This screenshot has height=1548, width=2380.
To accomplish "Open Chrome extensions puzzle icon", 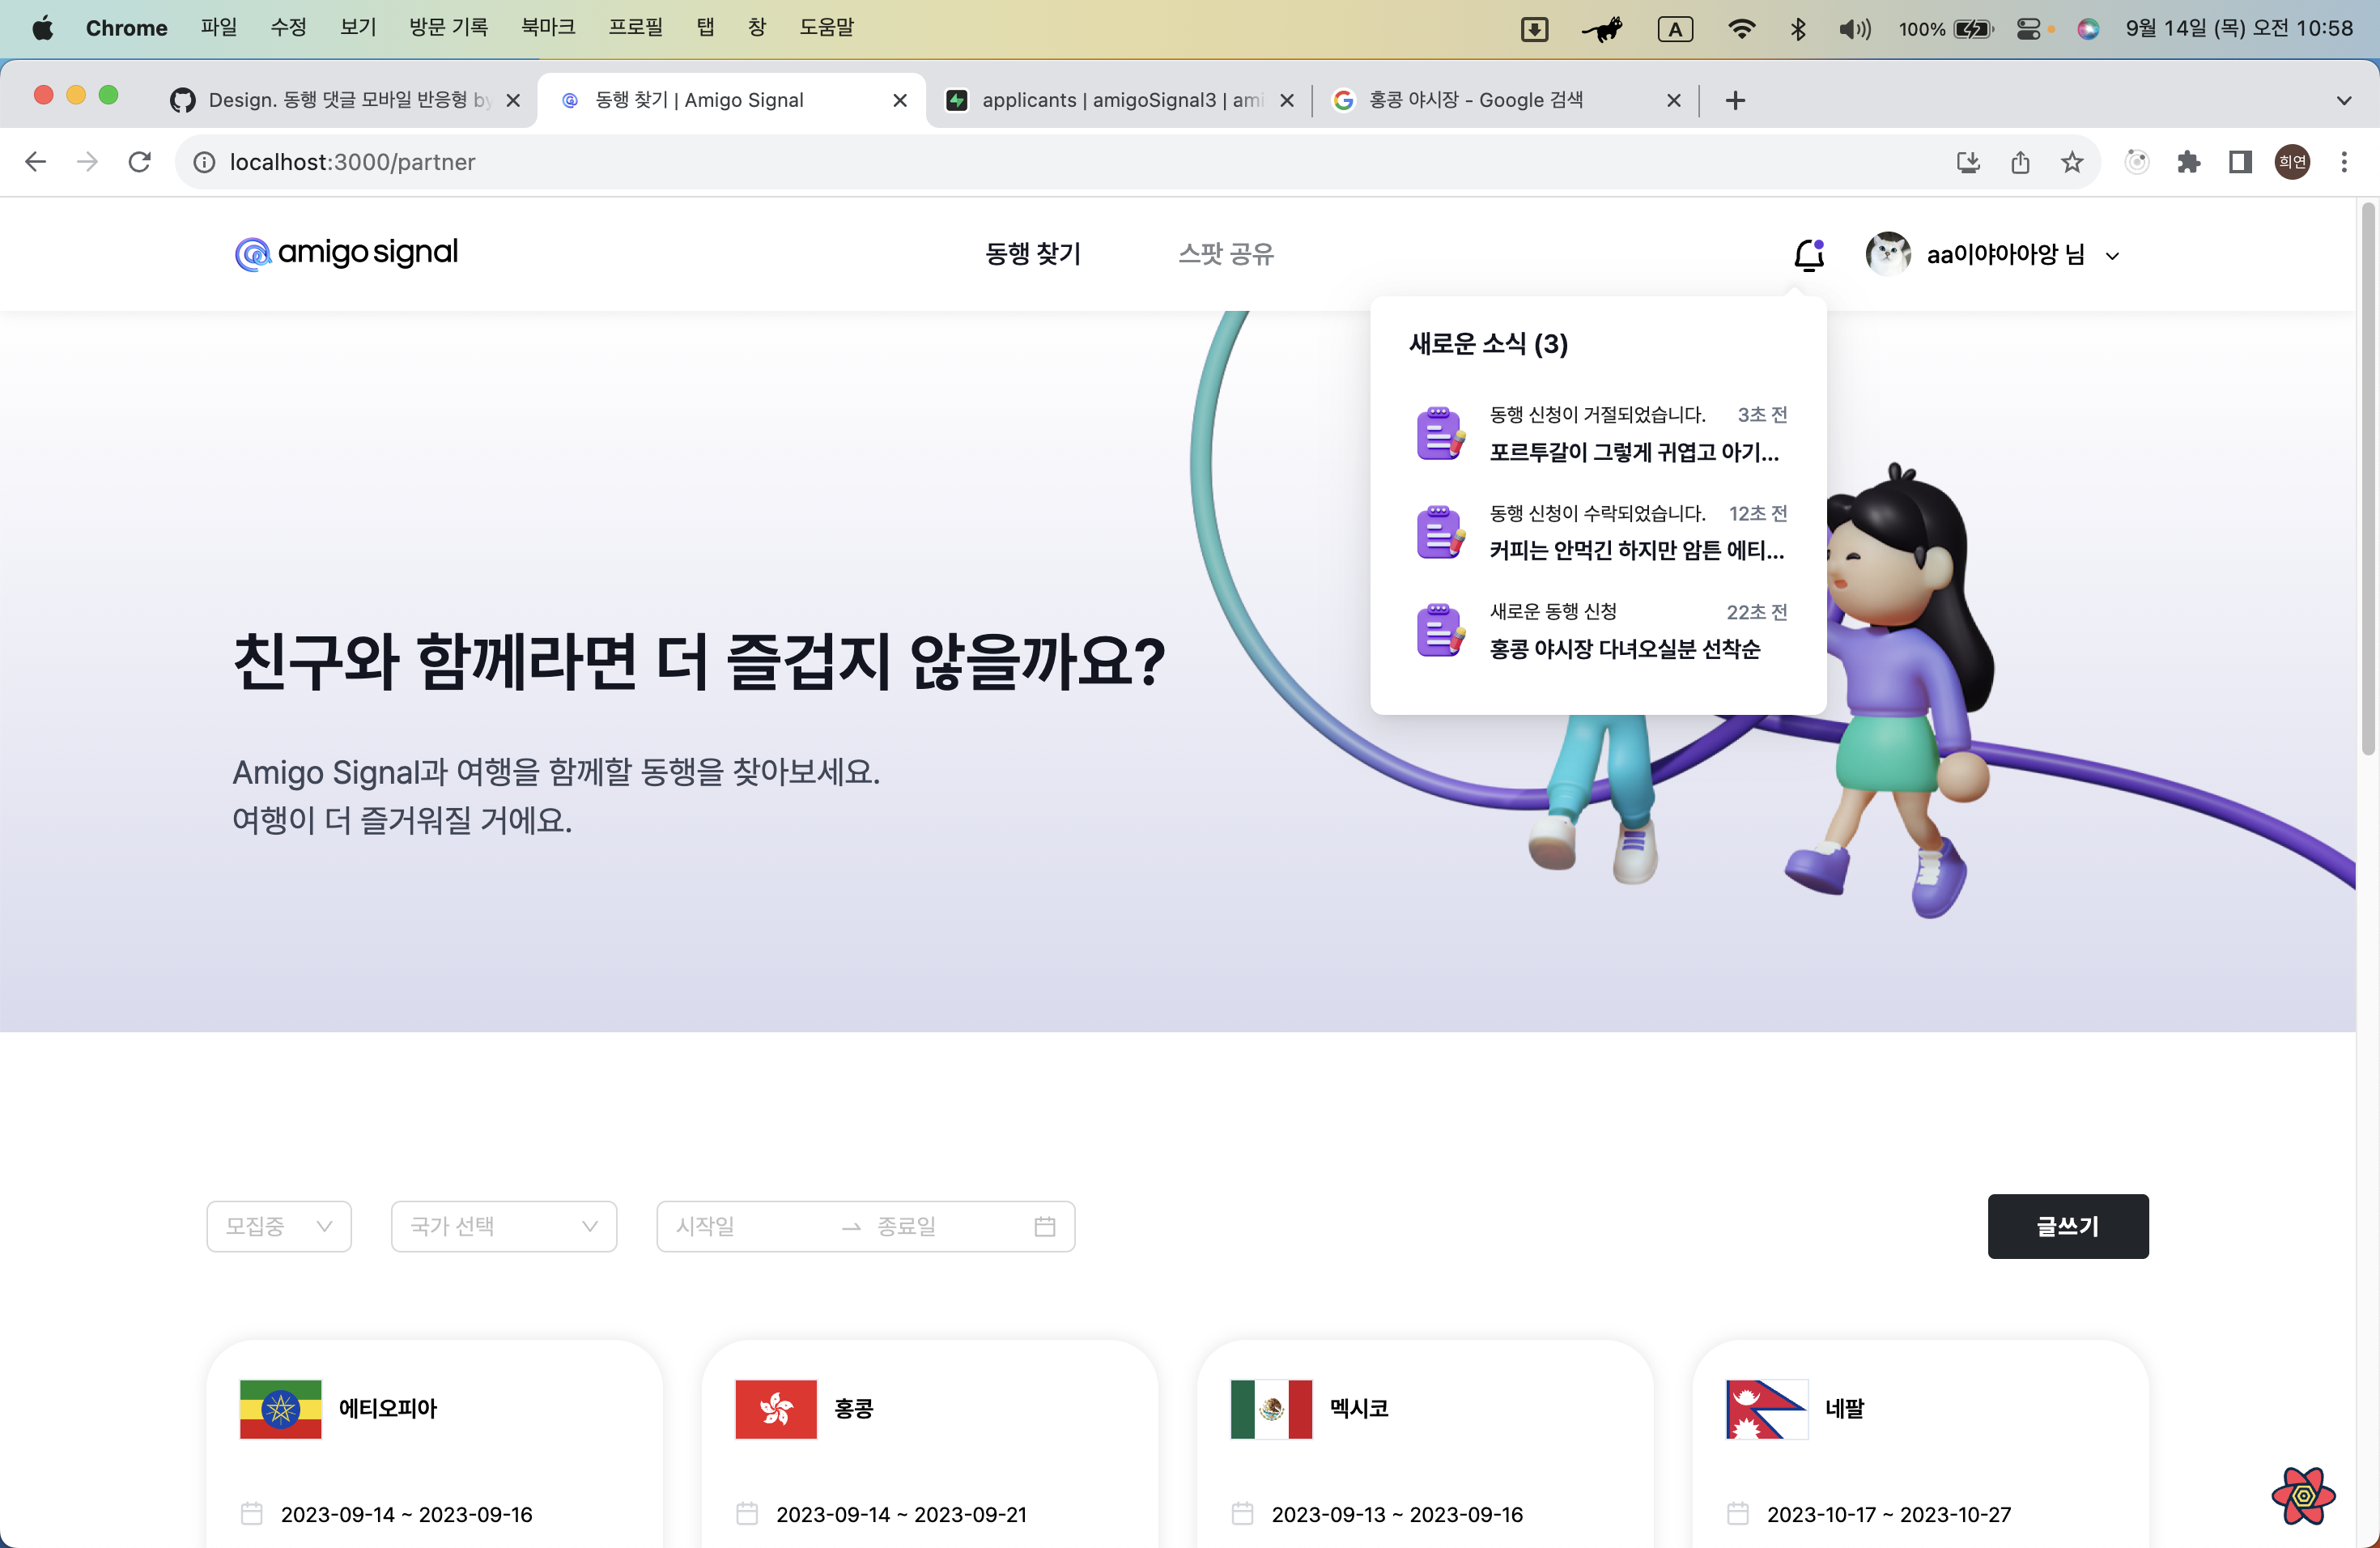I will pos(2188,162).
